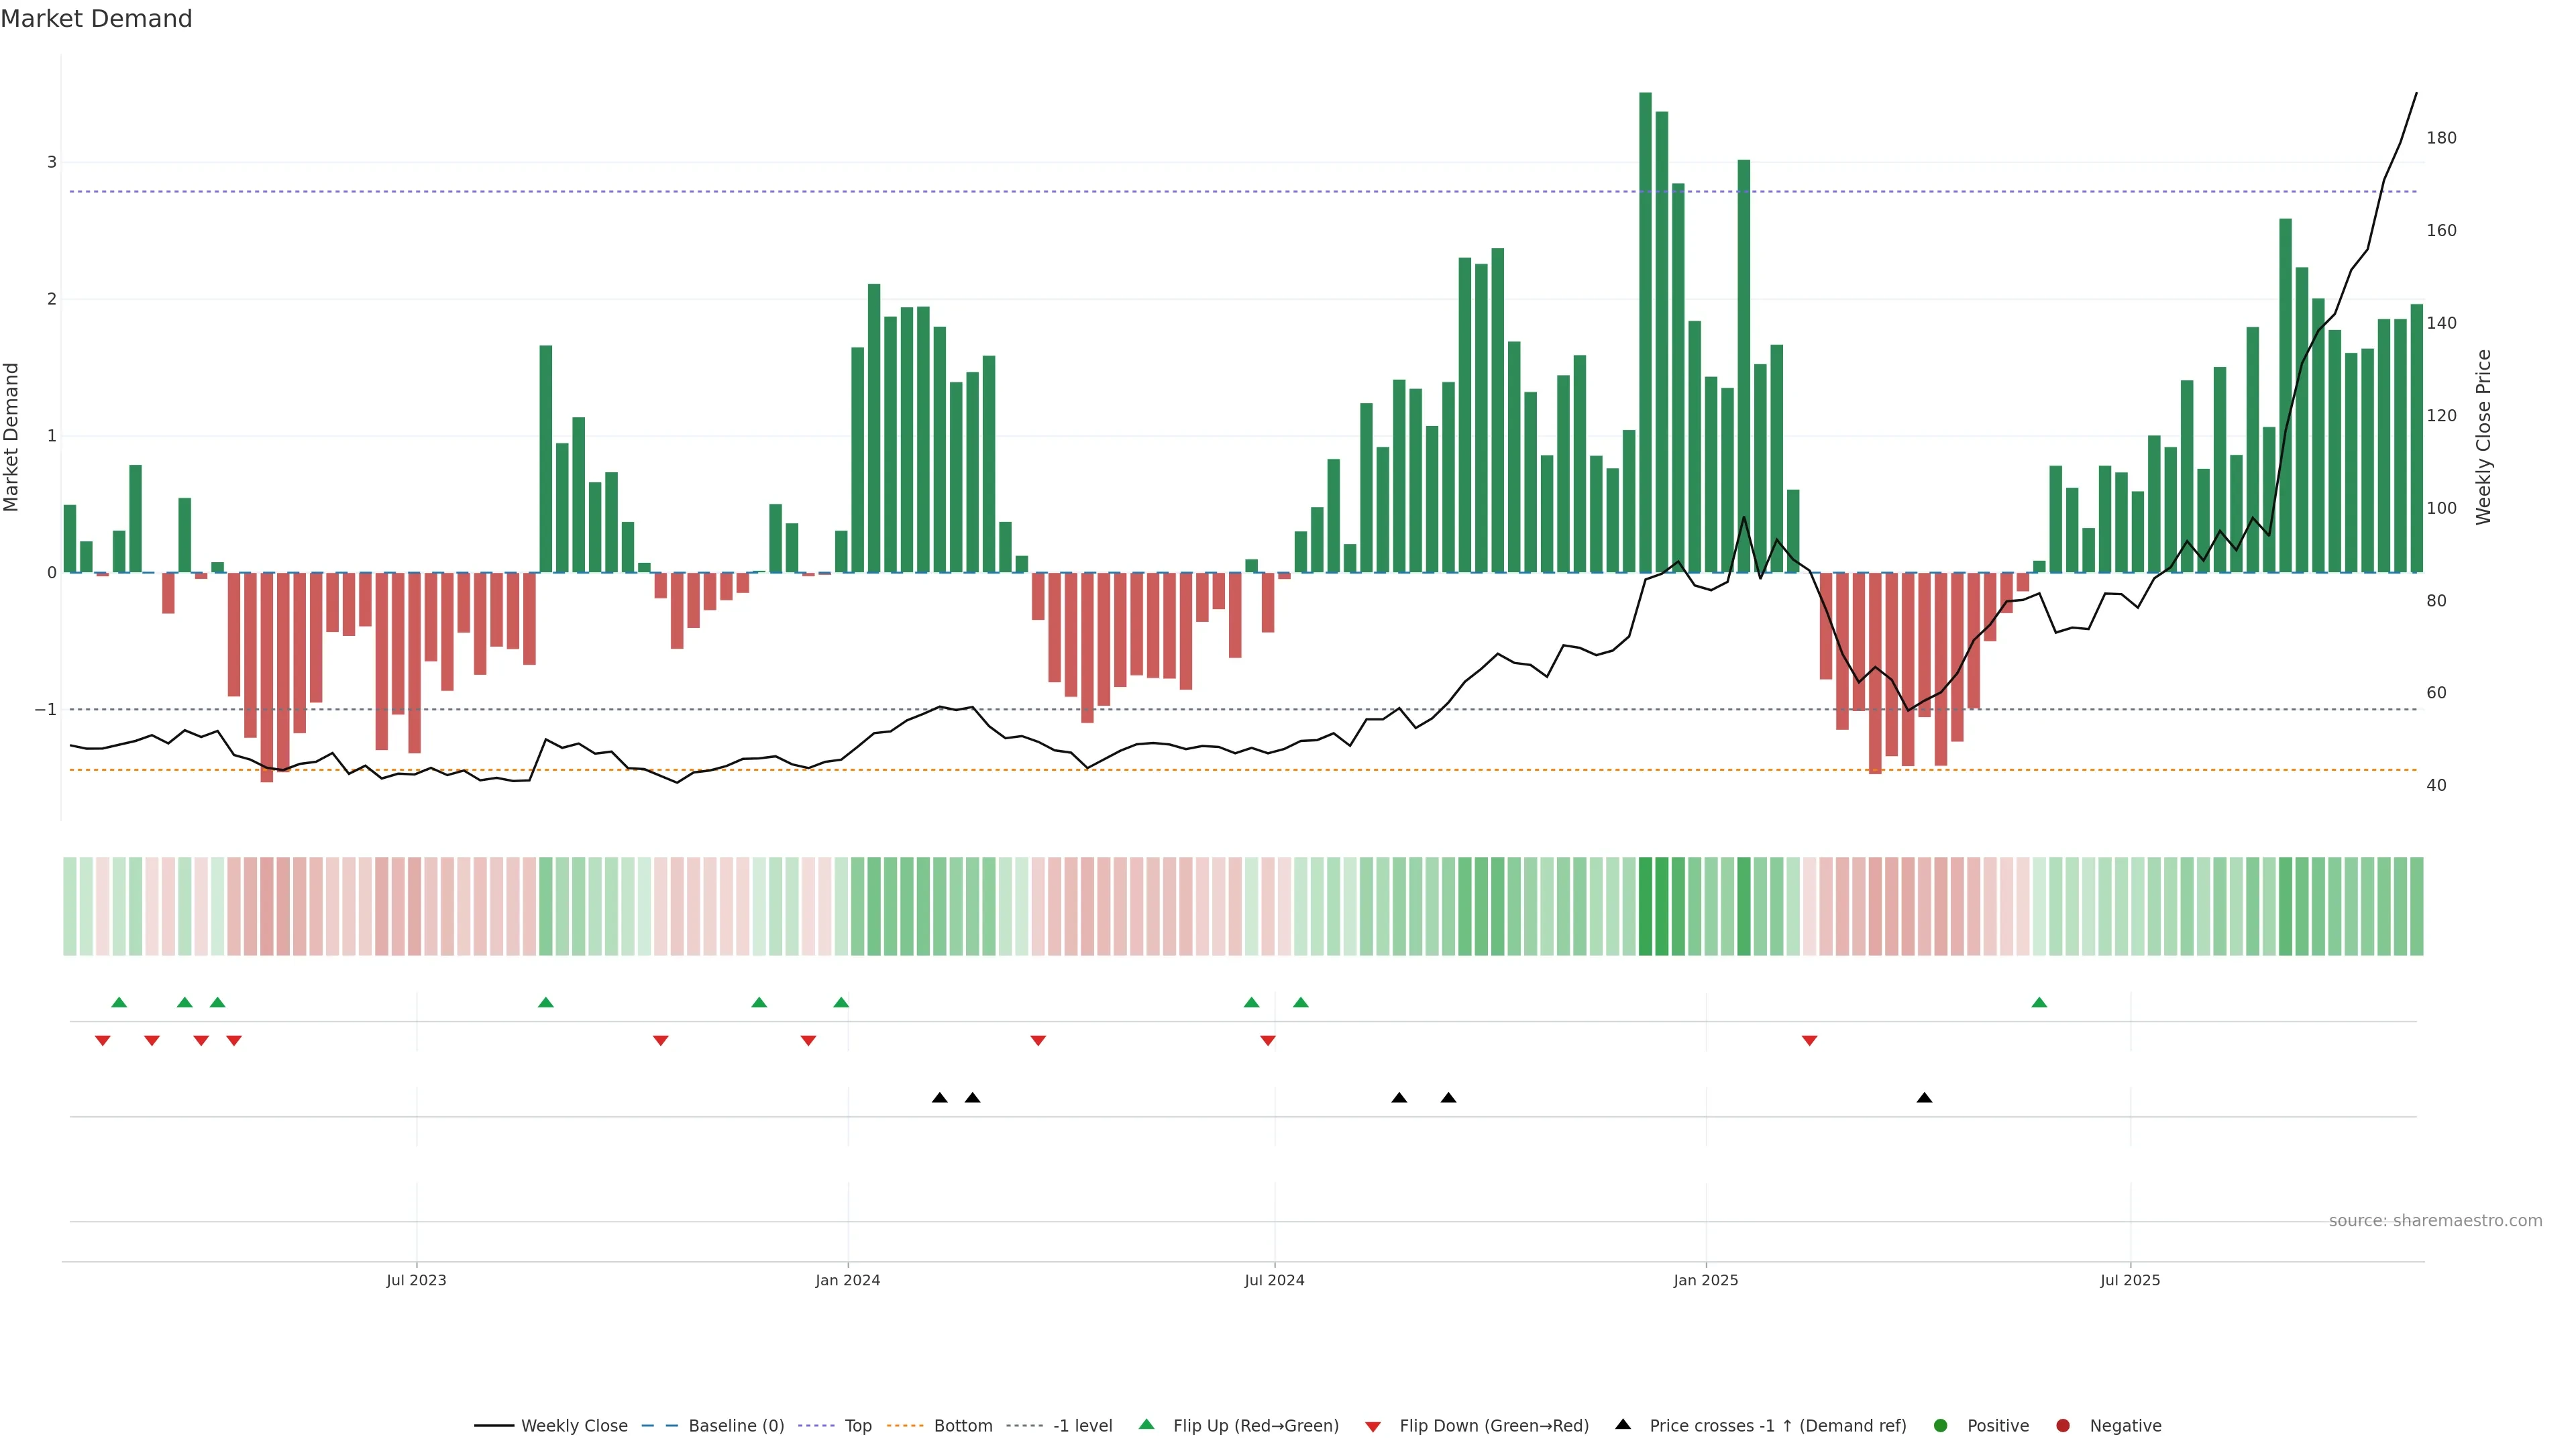Image resolution: width=2576 pixels, height=1449 pixels.
Task: Click the Weekly Close Price axis title
Action: tap(2484, 437)
